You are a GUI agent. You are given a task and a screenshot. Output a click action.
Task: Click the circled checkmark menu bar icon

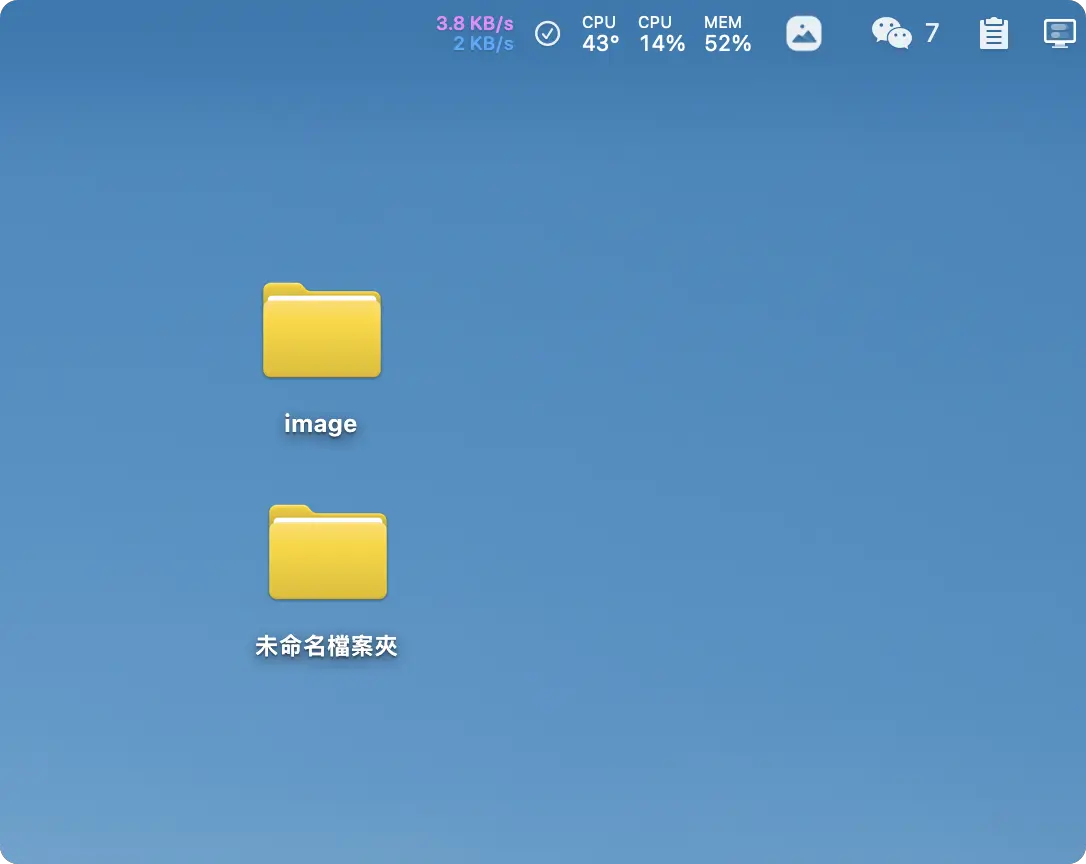pos(547,33)
